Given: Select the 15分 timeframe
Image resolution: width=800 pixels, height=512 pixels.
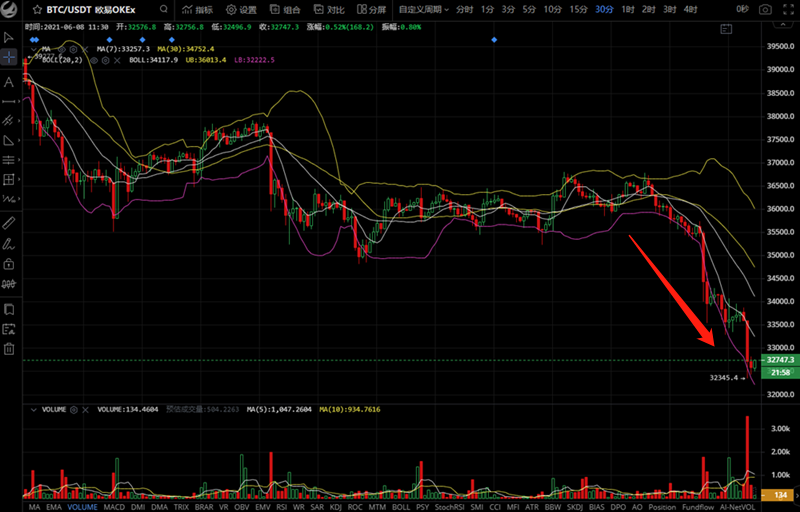Looking at the screenshot, I should click(579, 9).
